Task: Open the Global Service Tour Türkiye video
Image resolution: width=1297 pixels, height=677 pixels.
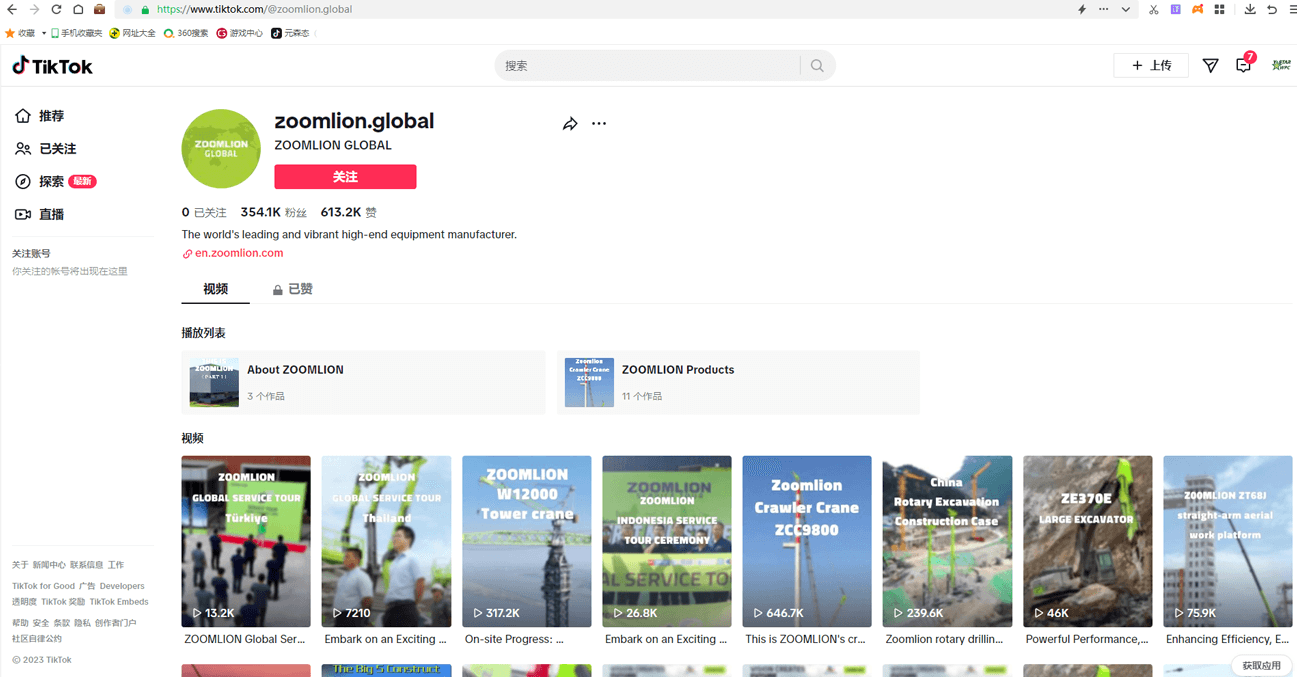Action: click(x=246, y=541)
